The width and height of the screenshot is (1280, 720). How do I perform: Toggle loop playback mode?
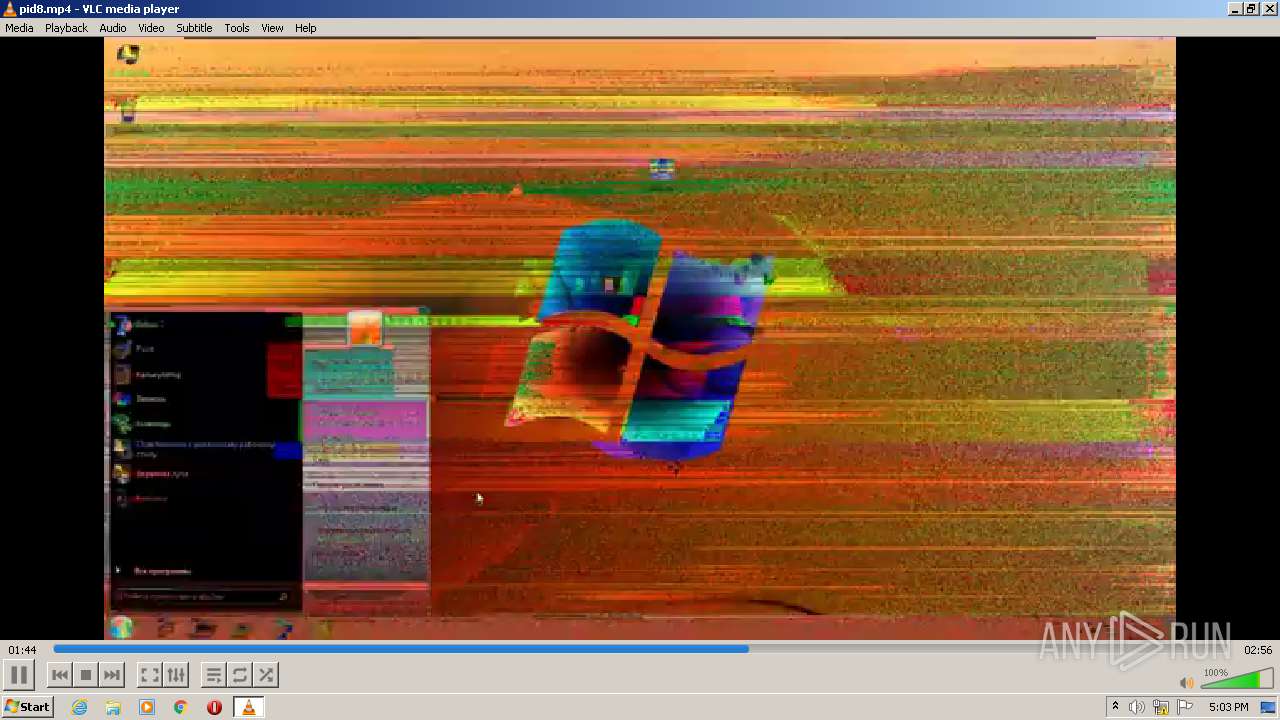tap(240, 675)
